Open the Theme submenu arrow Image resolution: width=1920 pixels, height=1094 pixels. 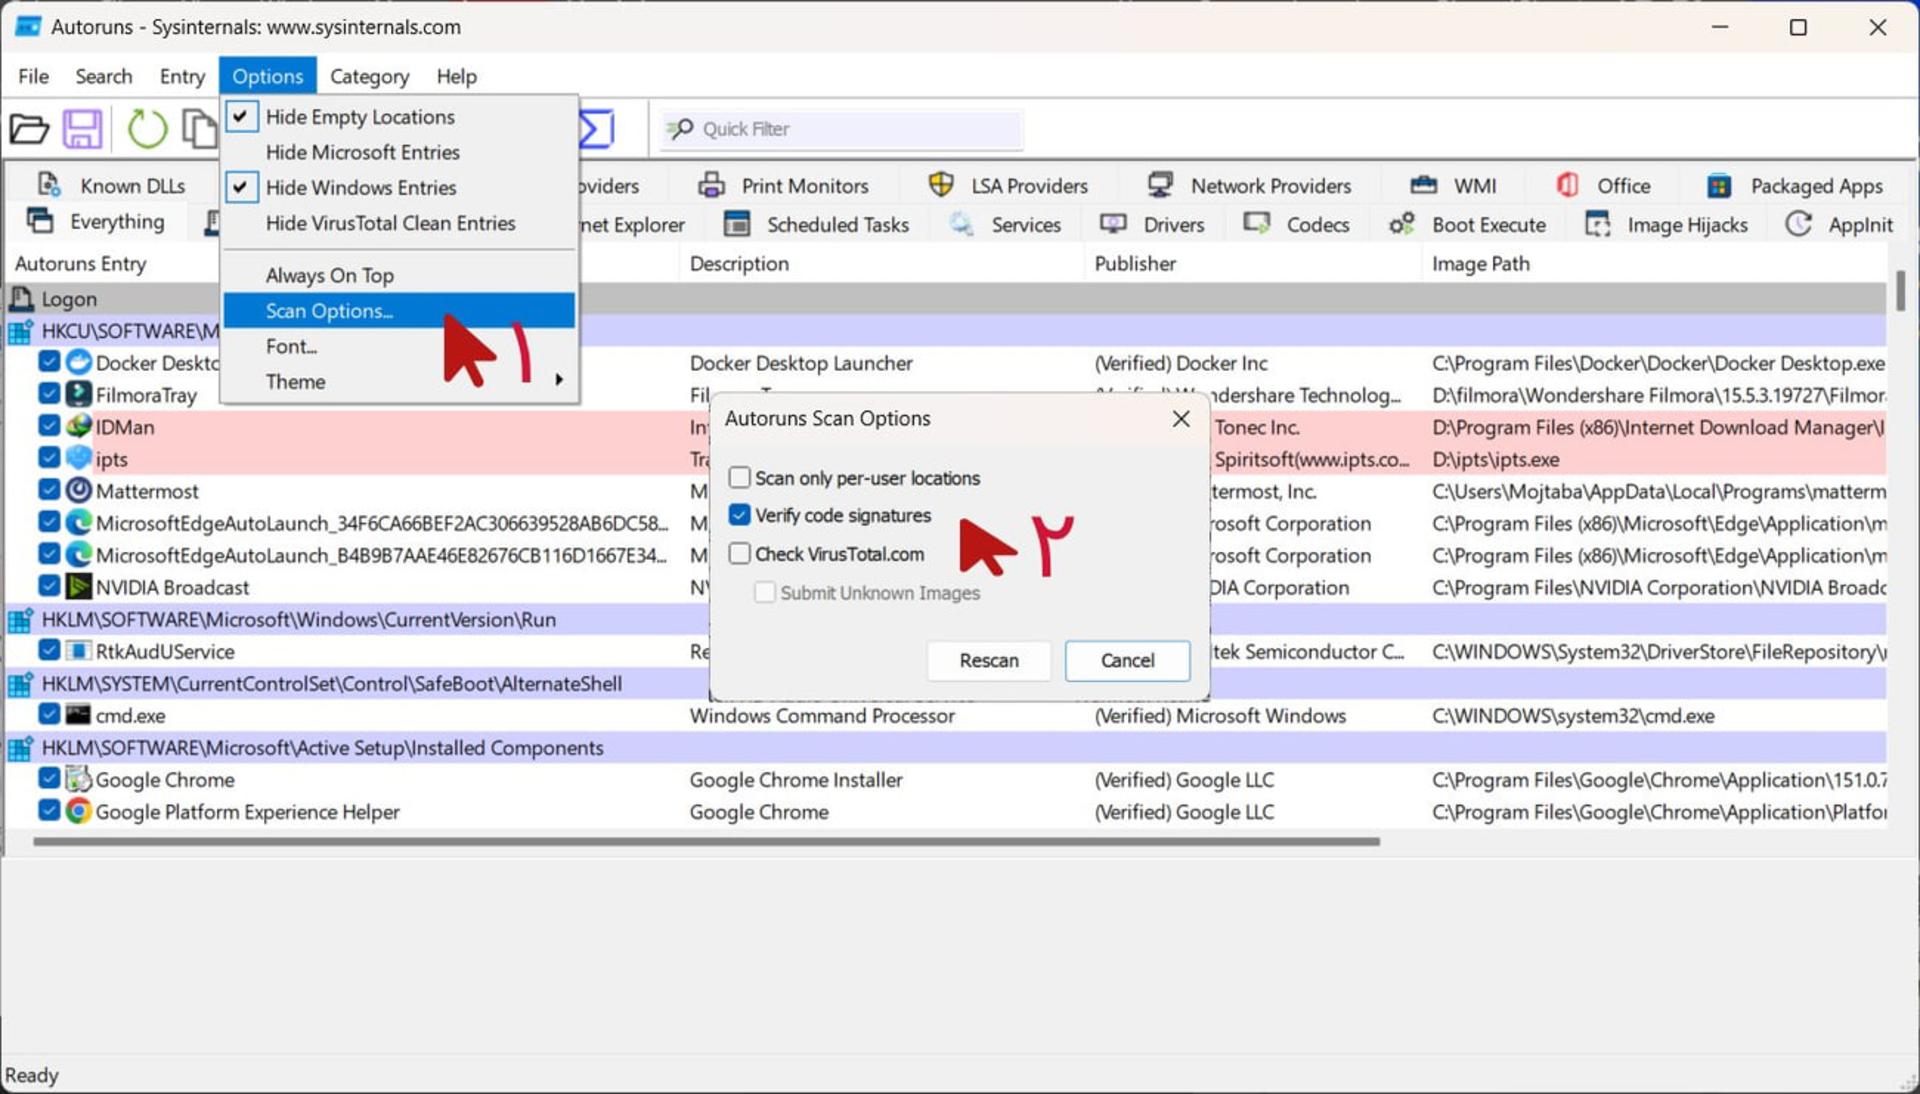tap(559, 380)
